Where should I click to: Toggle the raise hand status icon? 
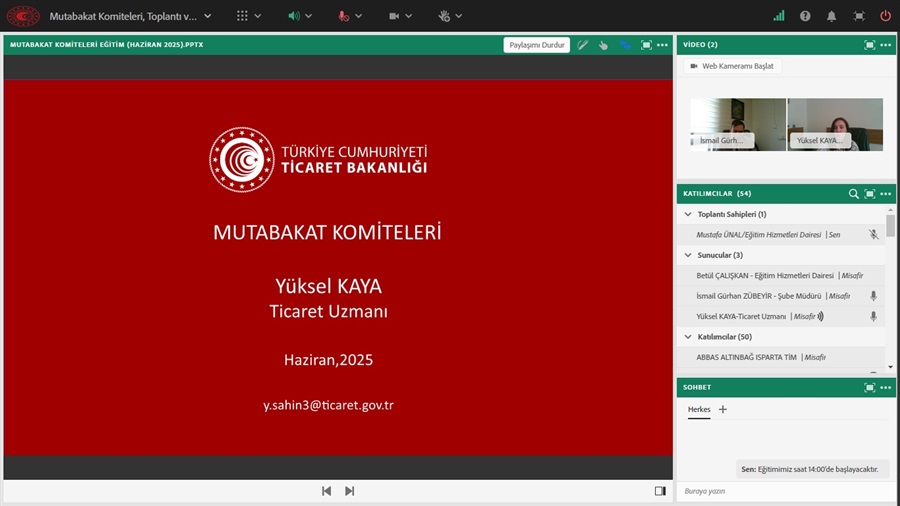[x=444, y=16]
